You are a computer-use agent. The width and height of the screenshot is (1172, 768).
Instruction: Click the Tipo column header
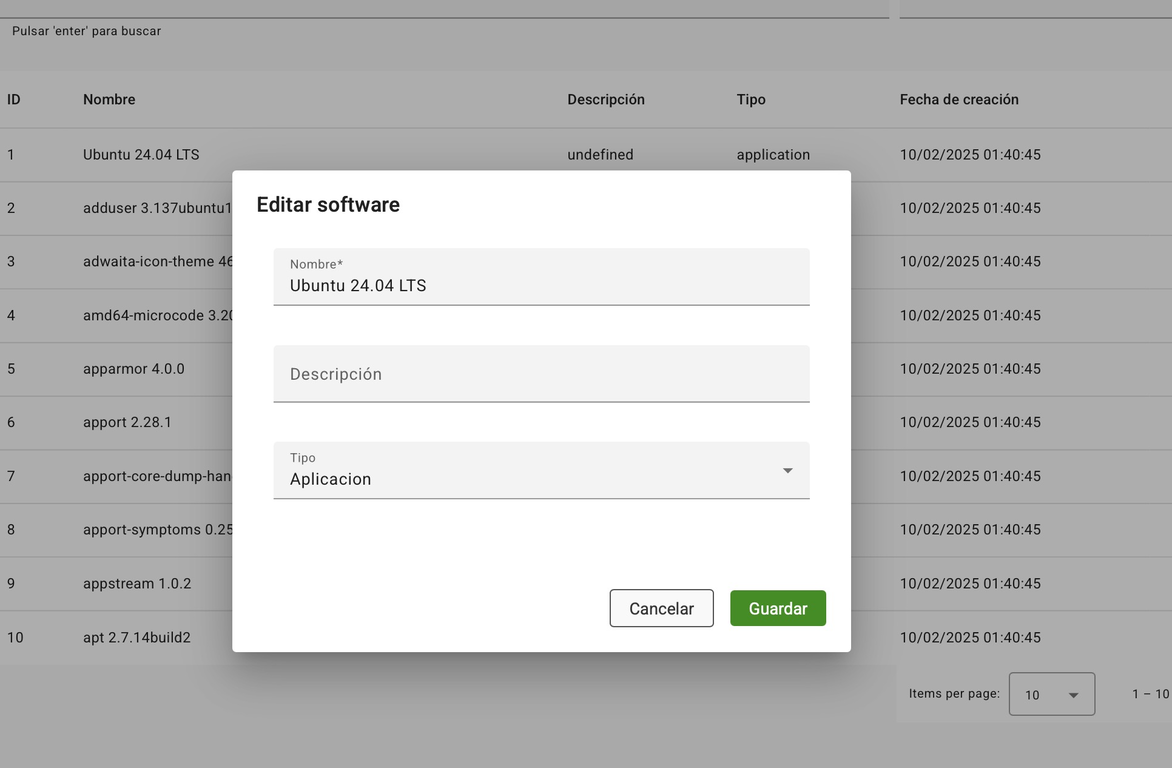[751, 100]
